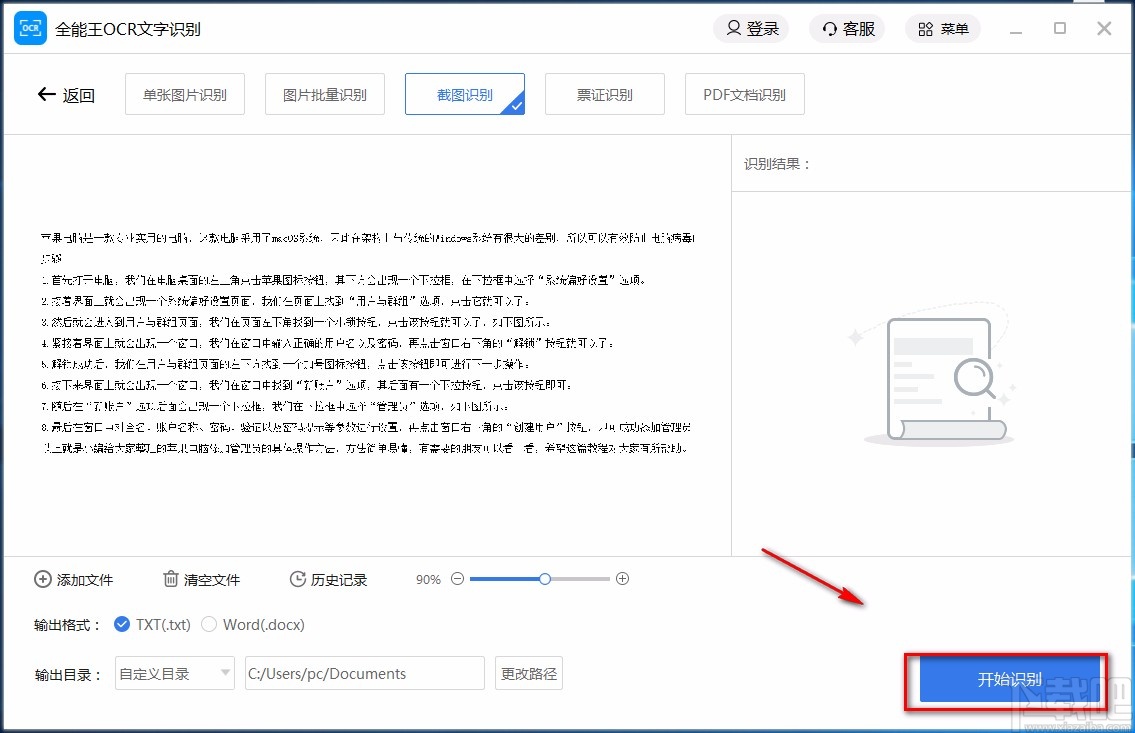Select the 添加文件 add files icon

point(43,579)
